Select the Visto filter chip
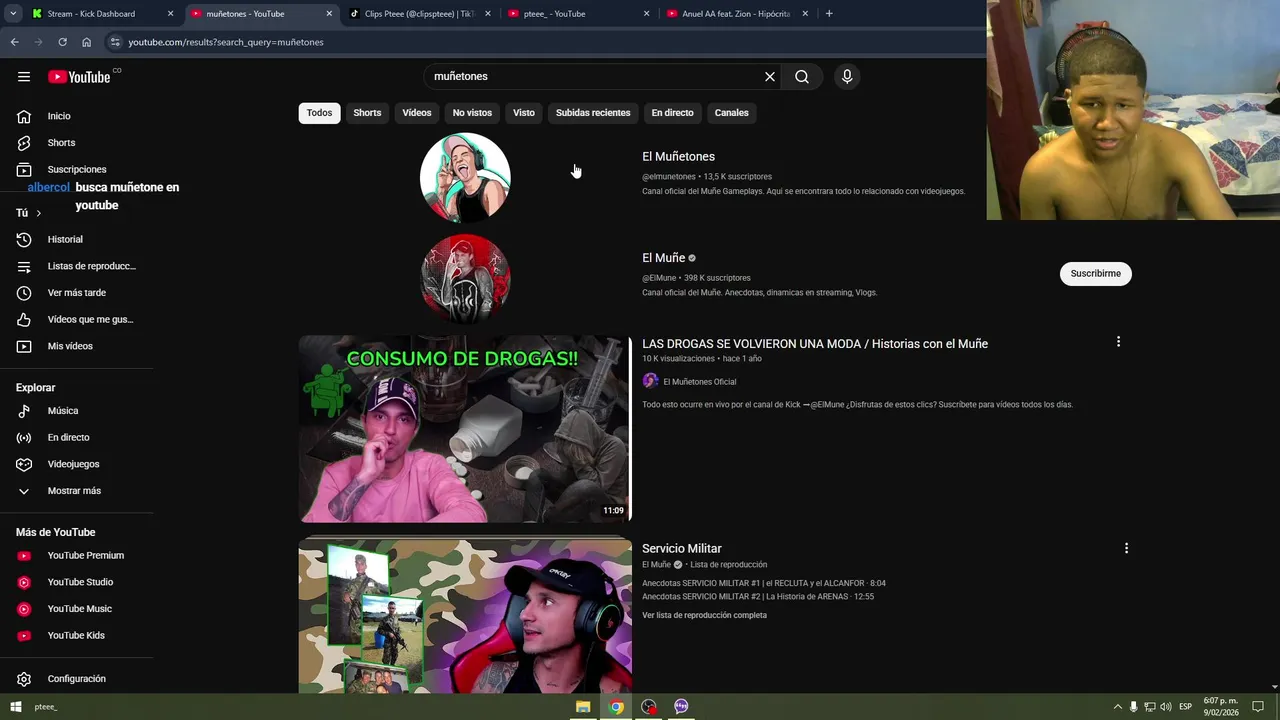Screen dimensions: 1280x720 pyautogui.click(x=524, y=113)
